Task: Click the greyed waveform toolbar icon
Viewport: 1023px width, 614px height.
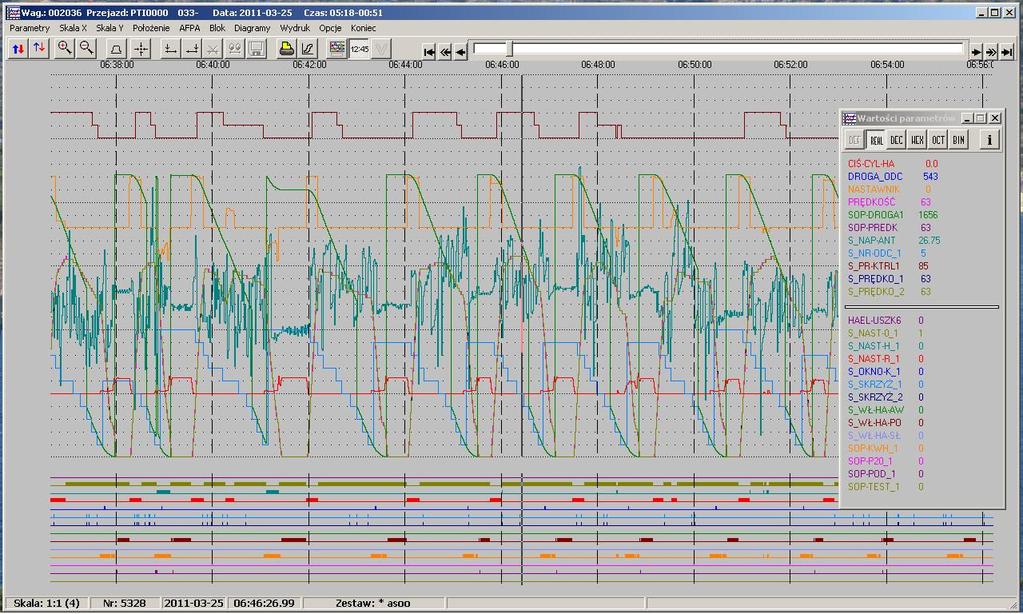Action: (x=381, y=48)
